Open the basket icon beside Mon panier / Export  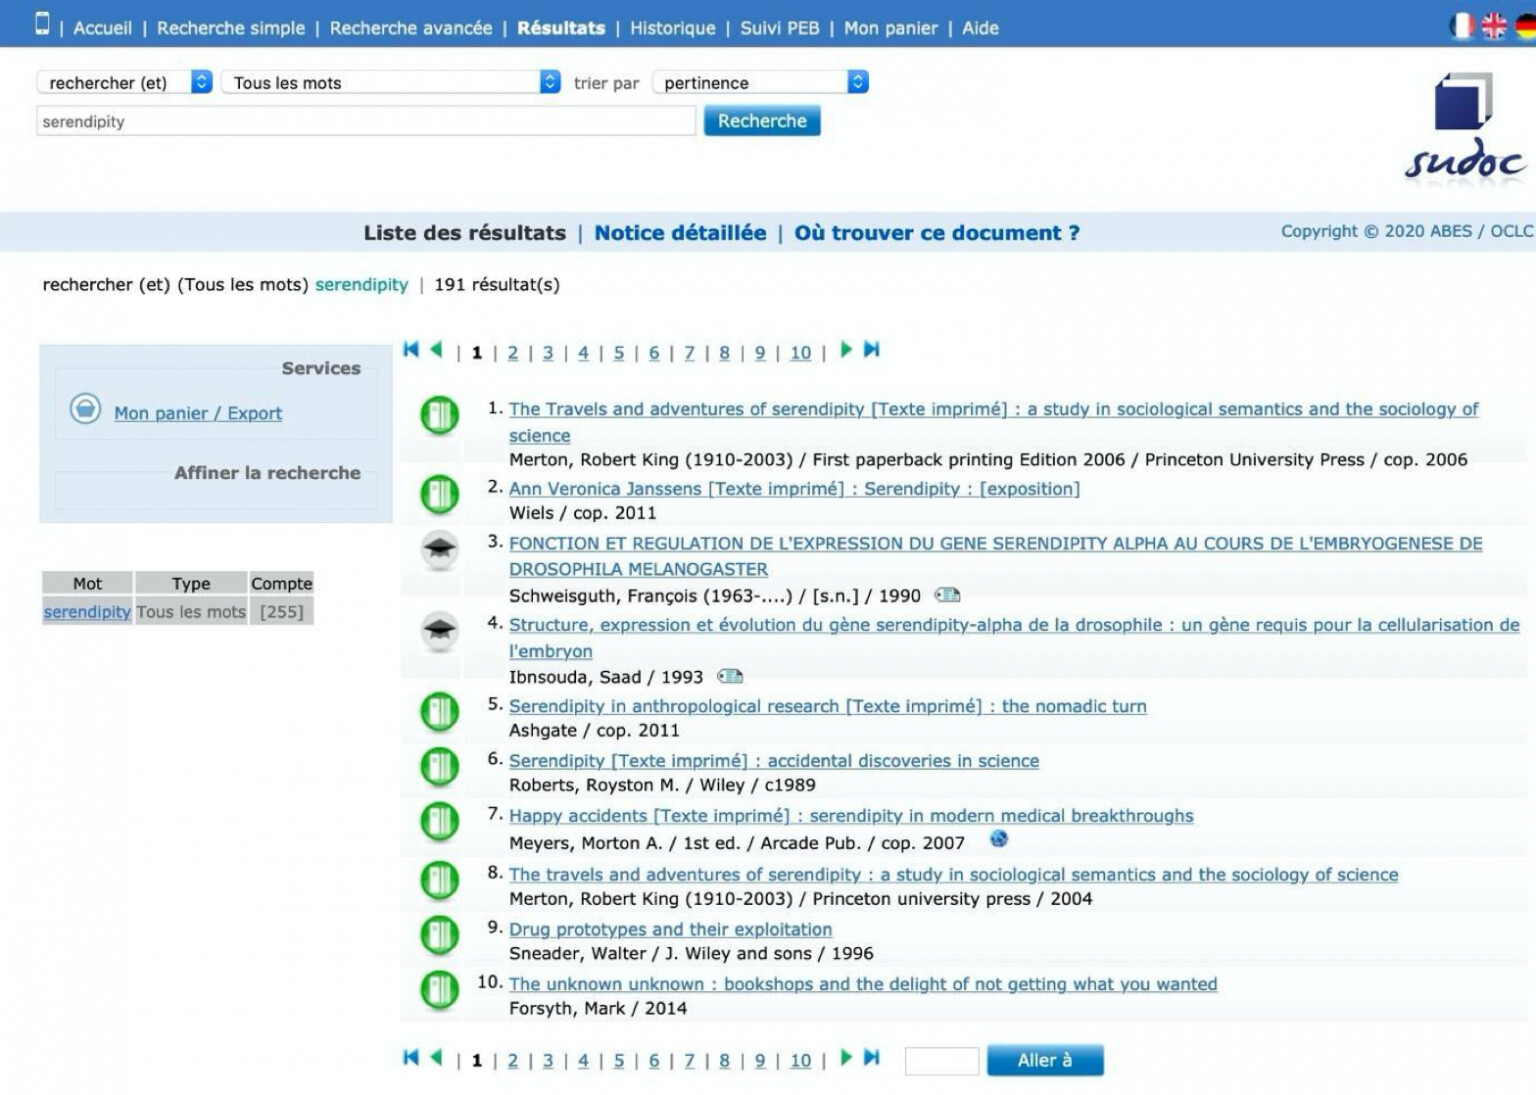click(x=85, y=409)
